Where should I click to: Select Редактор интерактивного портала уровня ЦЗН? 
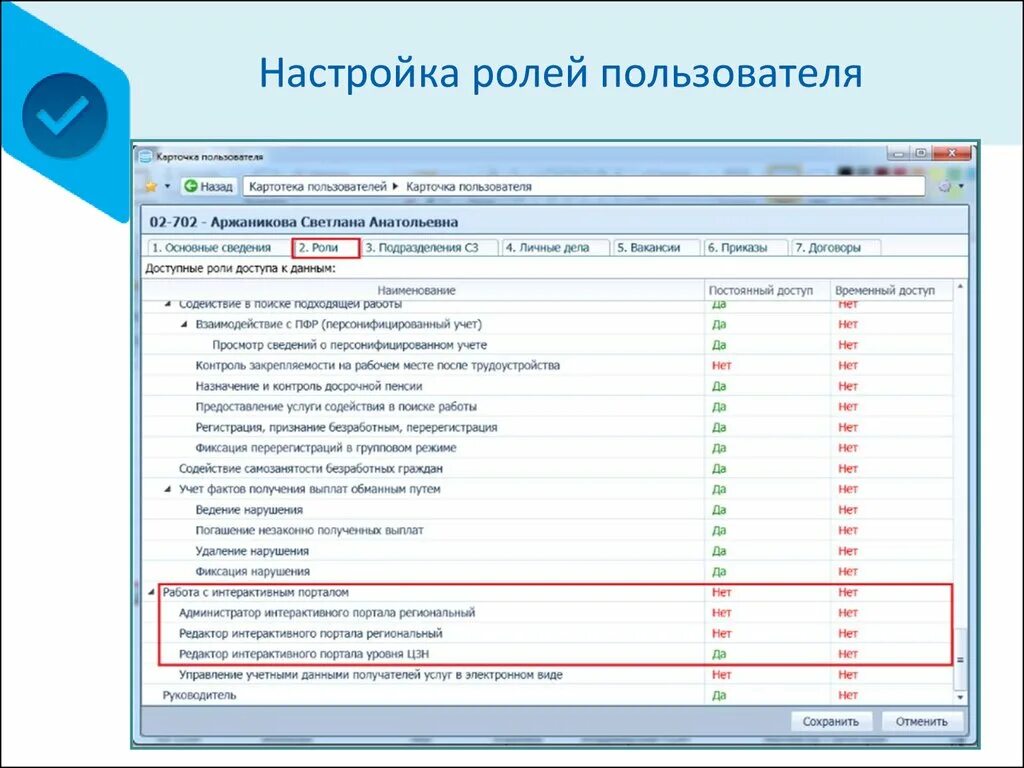pyautogui.click(x=547, y=654)
